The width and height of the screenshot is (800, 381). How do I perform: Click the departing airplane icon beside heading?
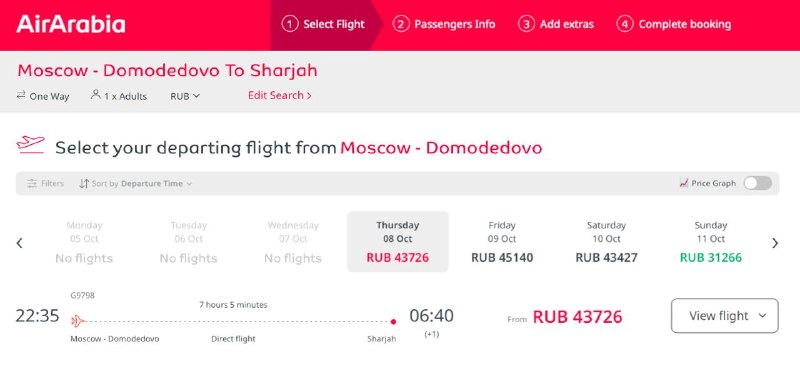(x=31, y=144)
